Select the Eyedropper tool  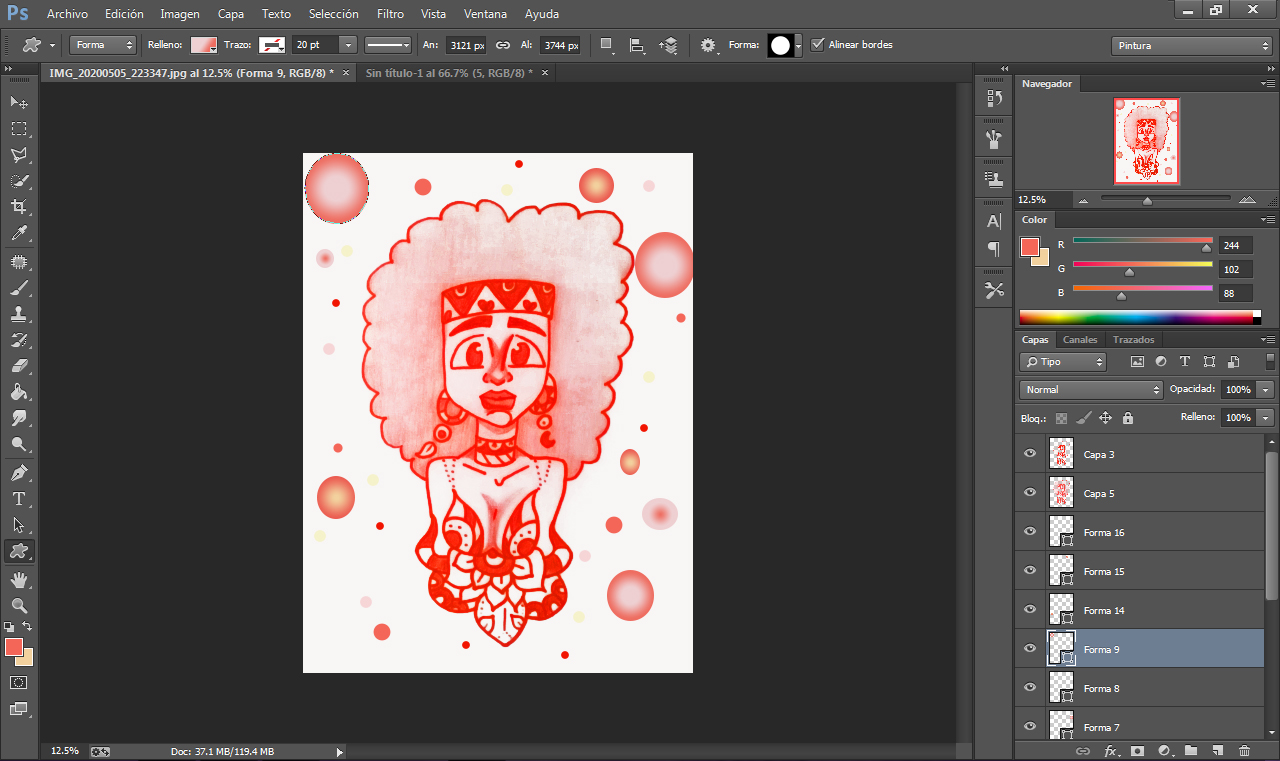tap(19, 233)
